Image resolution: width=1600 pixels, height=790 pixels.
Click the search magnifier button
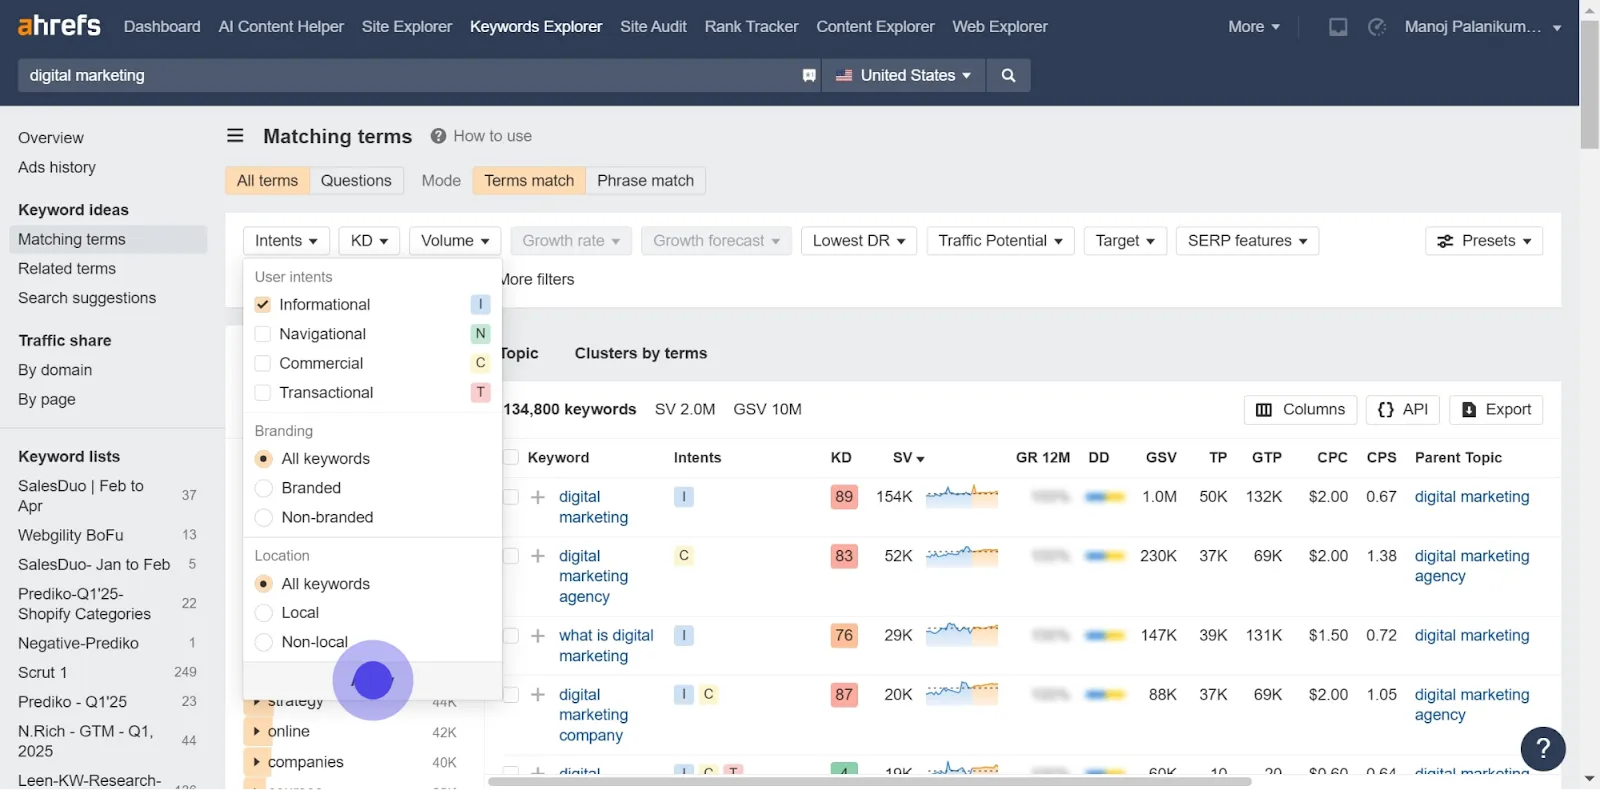[1008, 75]
